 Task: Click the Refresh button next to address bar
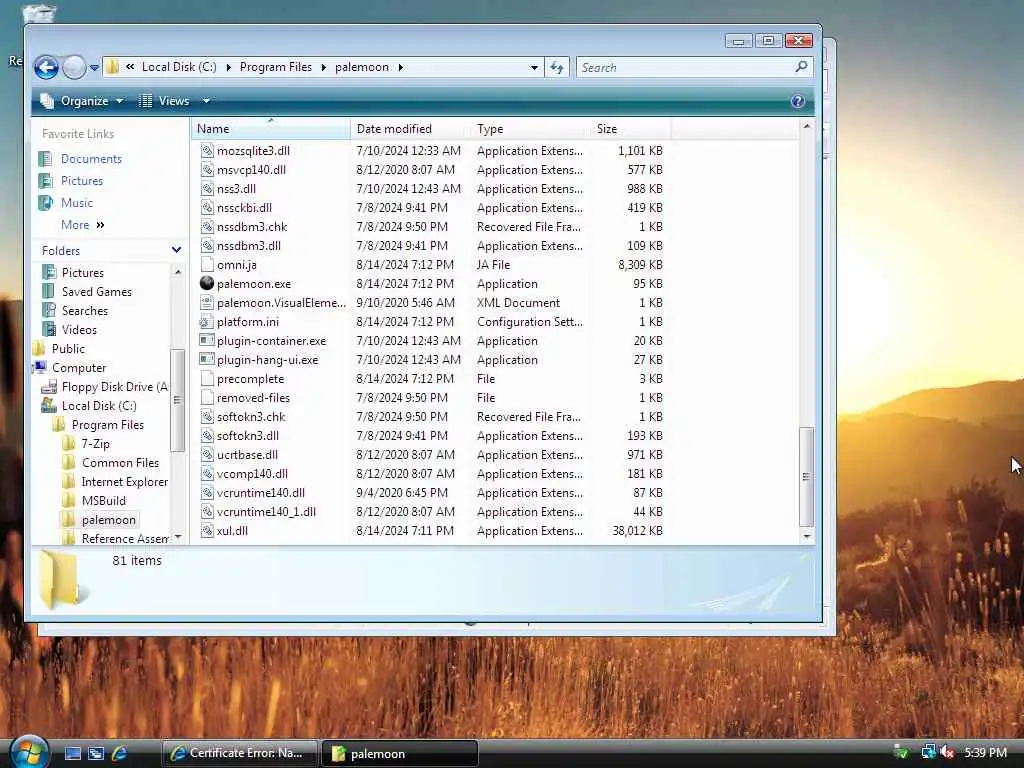(556, 67)
